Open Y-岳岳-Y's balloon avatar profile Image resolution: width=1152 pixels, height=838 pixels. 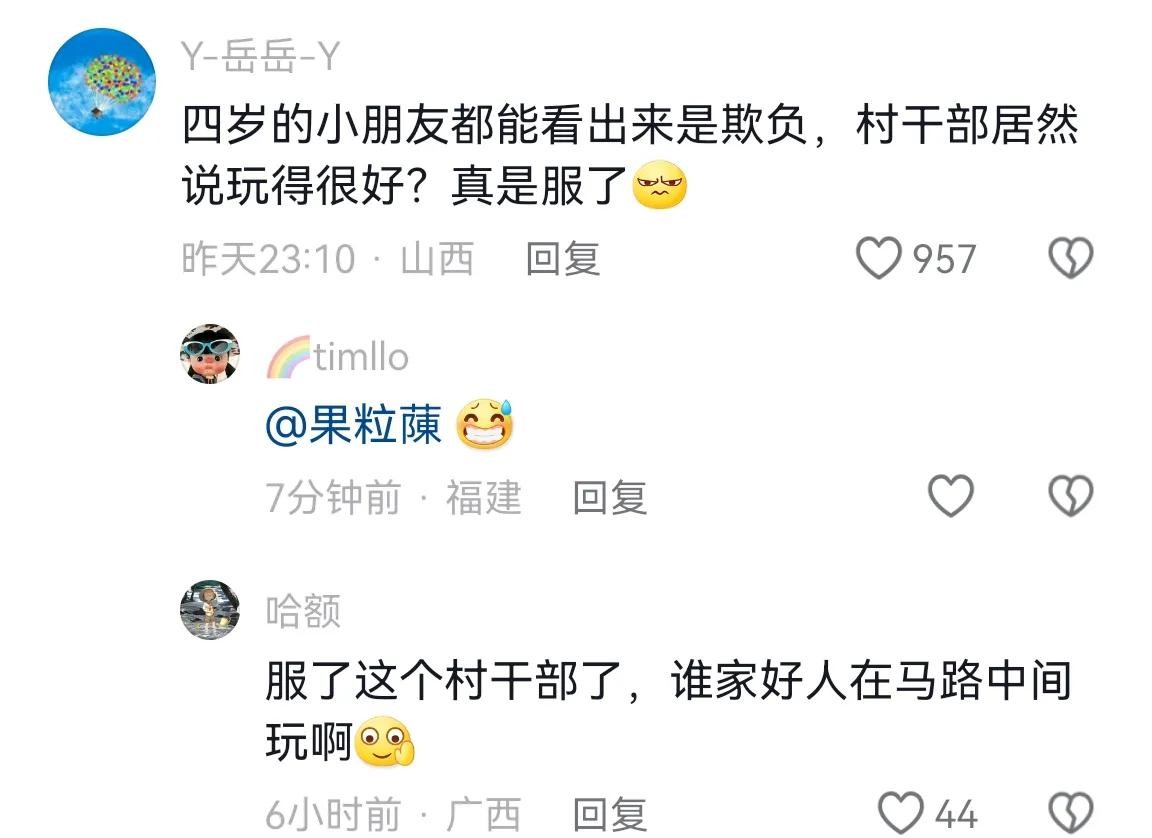click(x=102, y=82)
